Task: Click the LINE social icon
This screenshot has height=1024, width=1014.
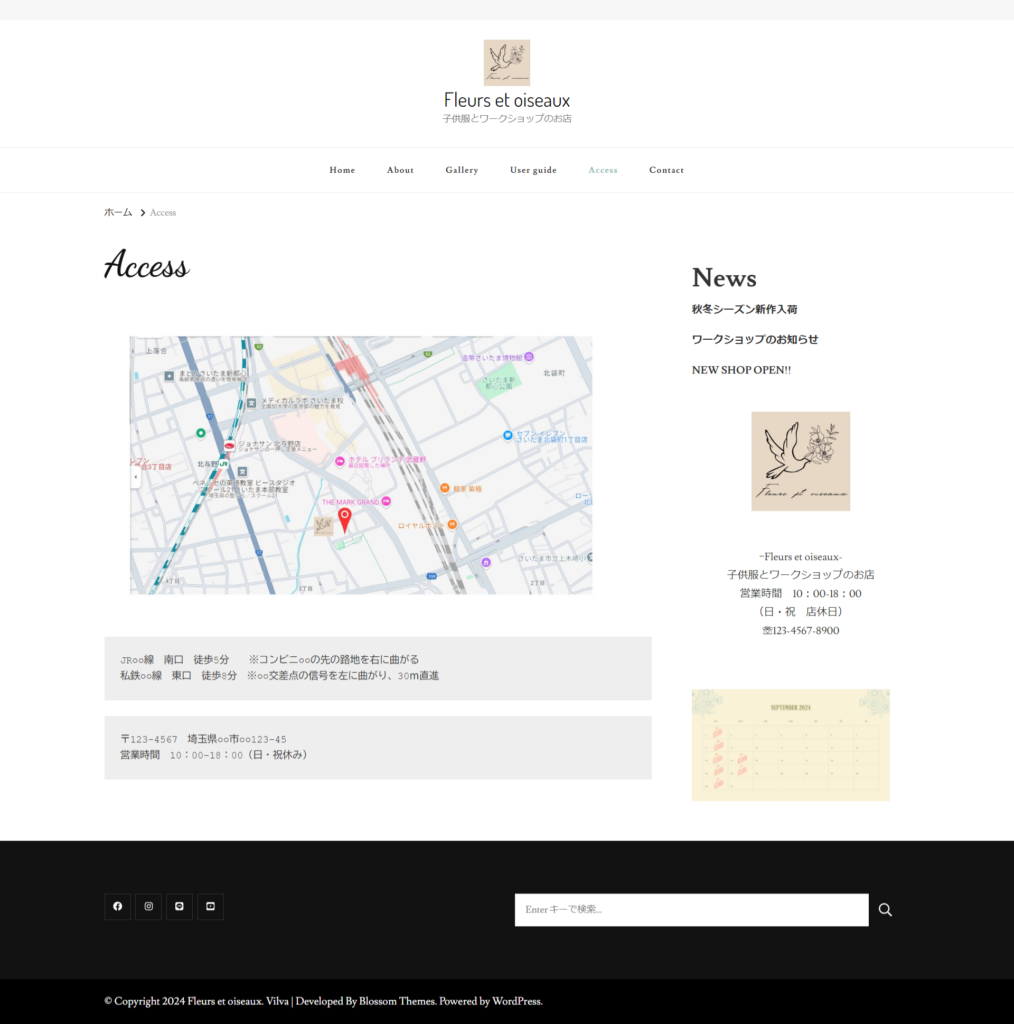Action: tap(179, 906)
